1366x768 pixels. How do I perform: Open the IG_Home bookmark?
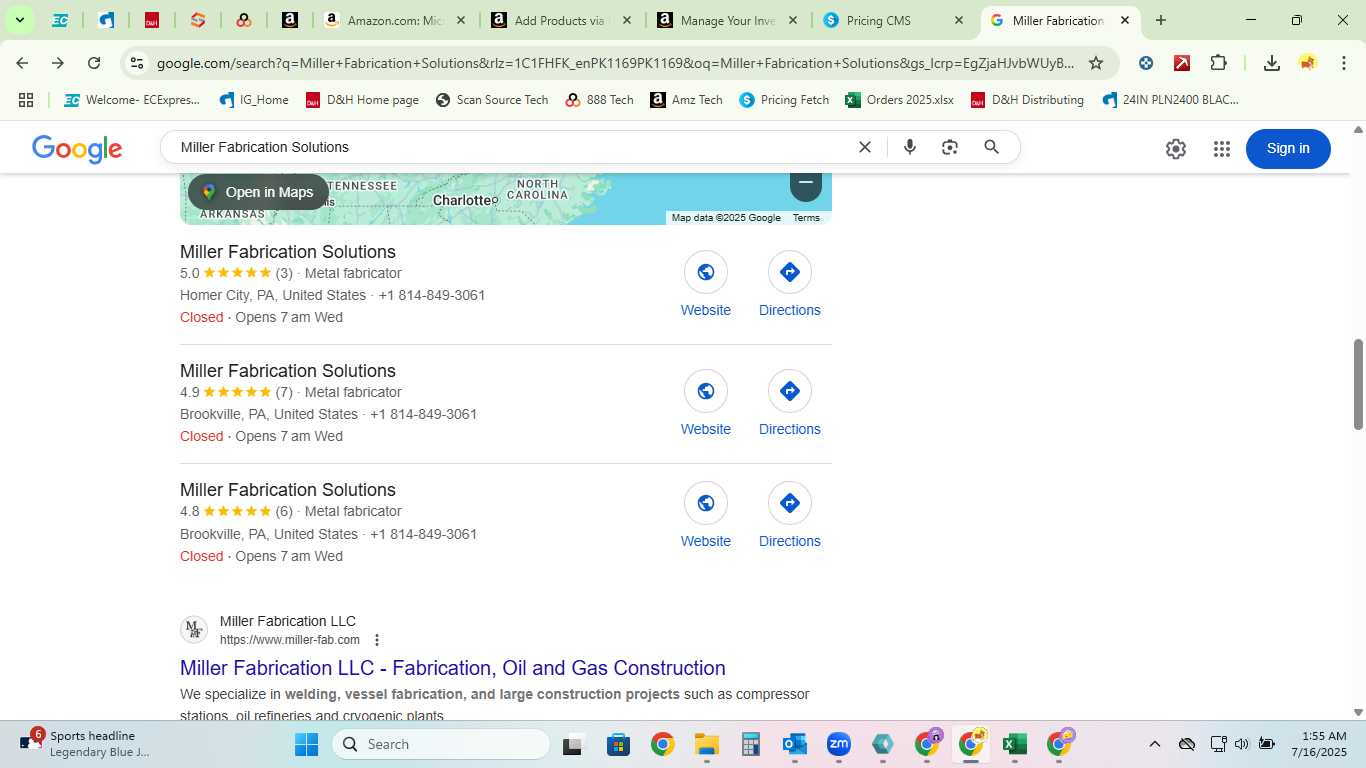(254, 100)
